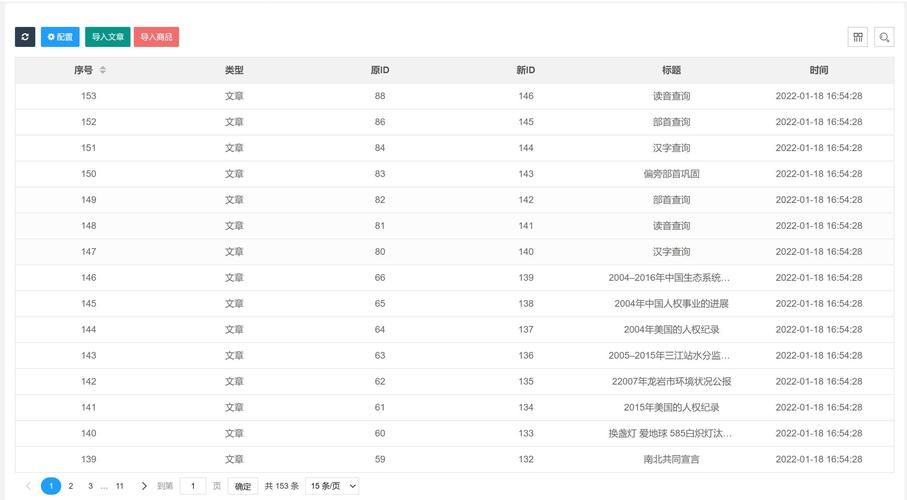This screenshot has height=500, width=907.
Task: Click the page number input field
Action: click(193, 486)
